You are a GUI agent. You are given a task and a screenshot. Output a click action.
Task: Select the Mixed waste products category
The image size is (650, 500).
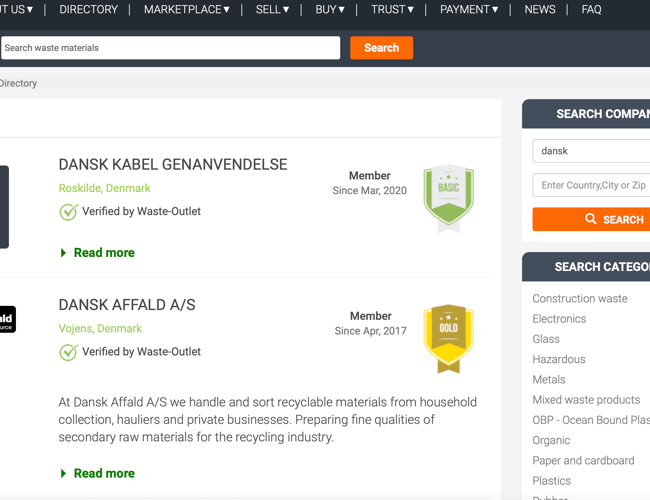click(586, 400)
